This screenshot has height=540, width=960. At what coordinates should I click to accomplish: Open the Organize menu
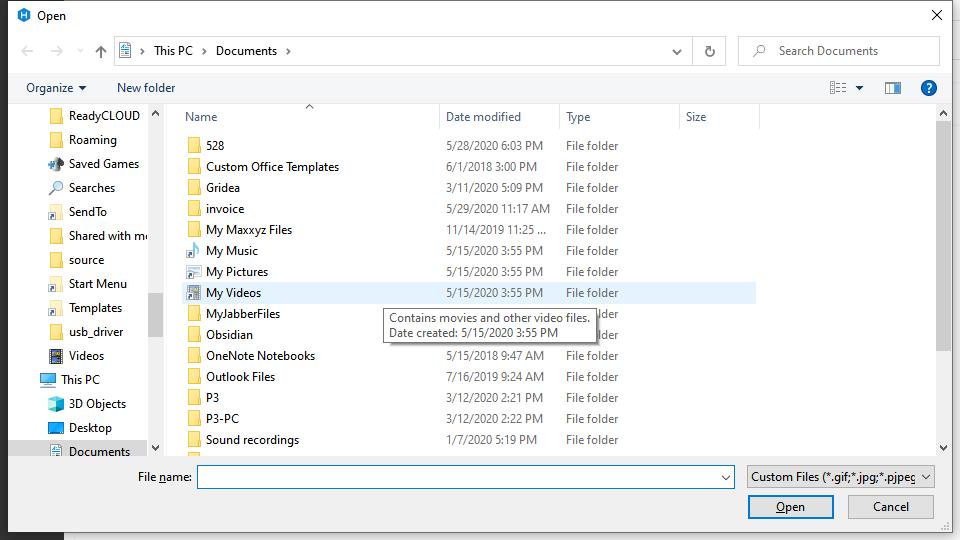tap(56, 88)
